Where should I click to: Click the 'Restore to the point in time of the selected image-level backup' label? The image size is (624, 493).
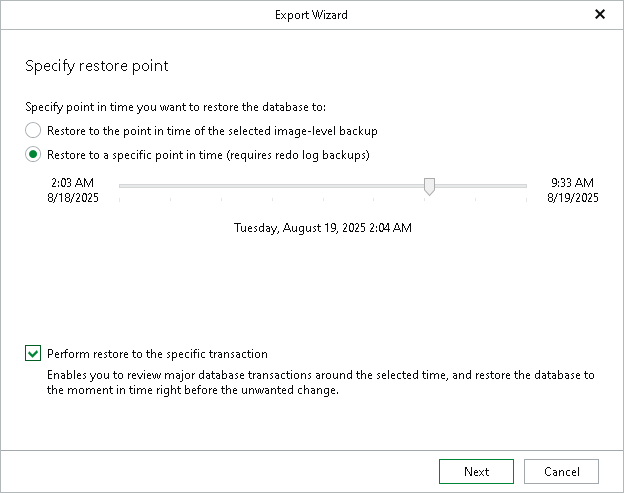tap(212, 131)
